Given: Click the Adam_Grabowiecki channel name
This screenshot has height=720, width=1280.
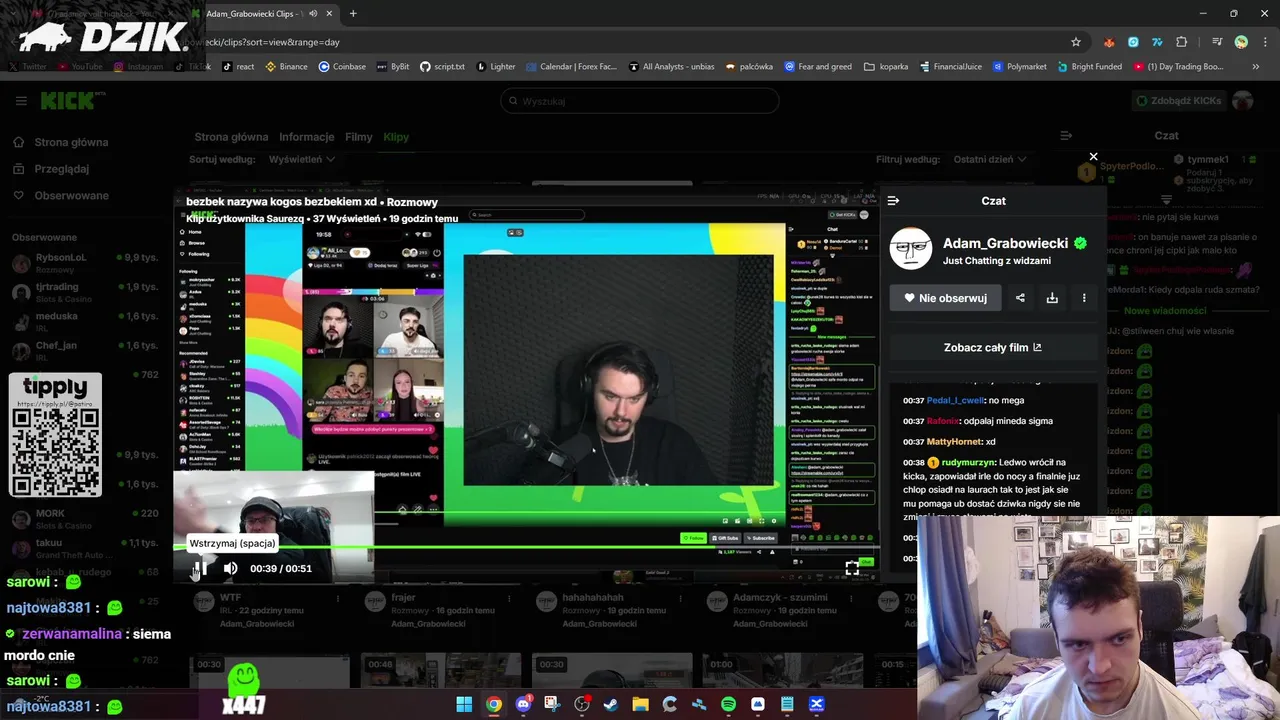Looking at the screenshot, I should [1007, 243].
